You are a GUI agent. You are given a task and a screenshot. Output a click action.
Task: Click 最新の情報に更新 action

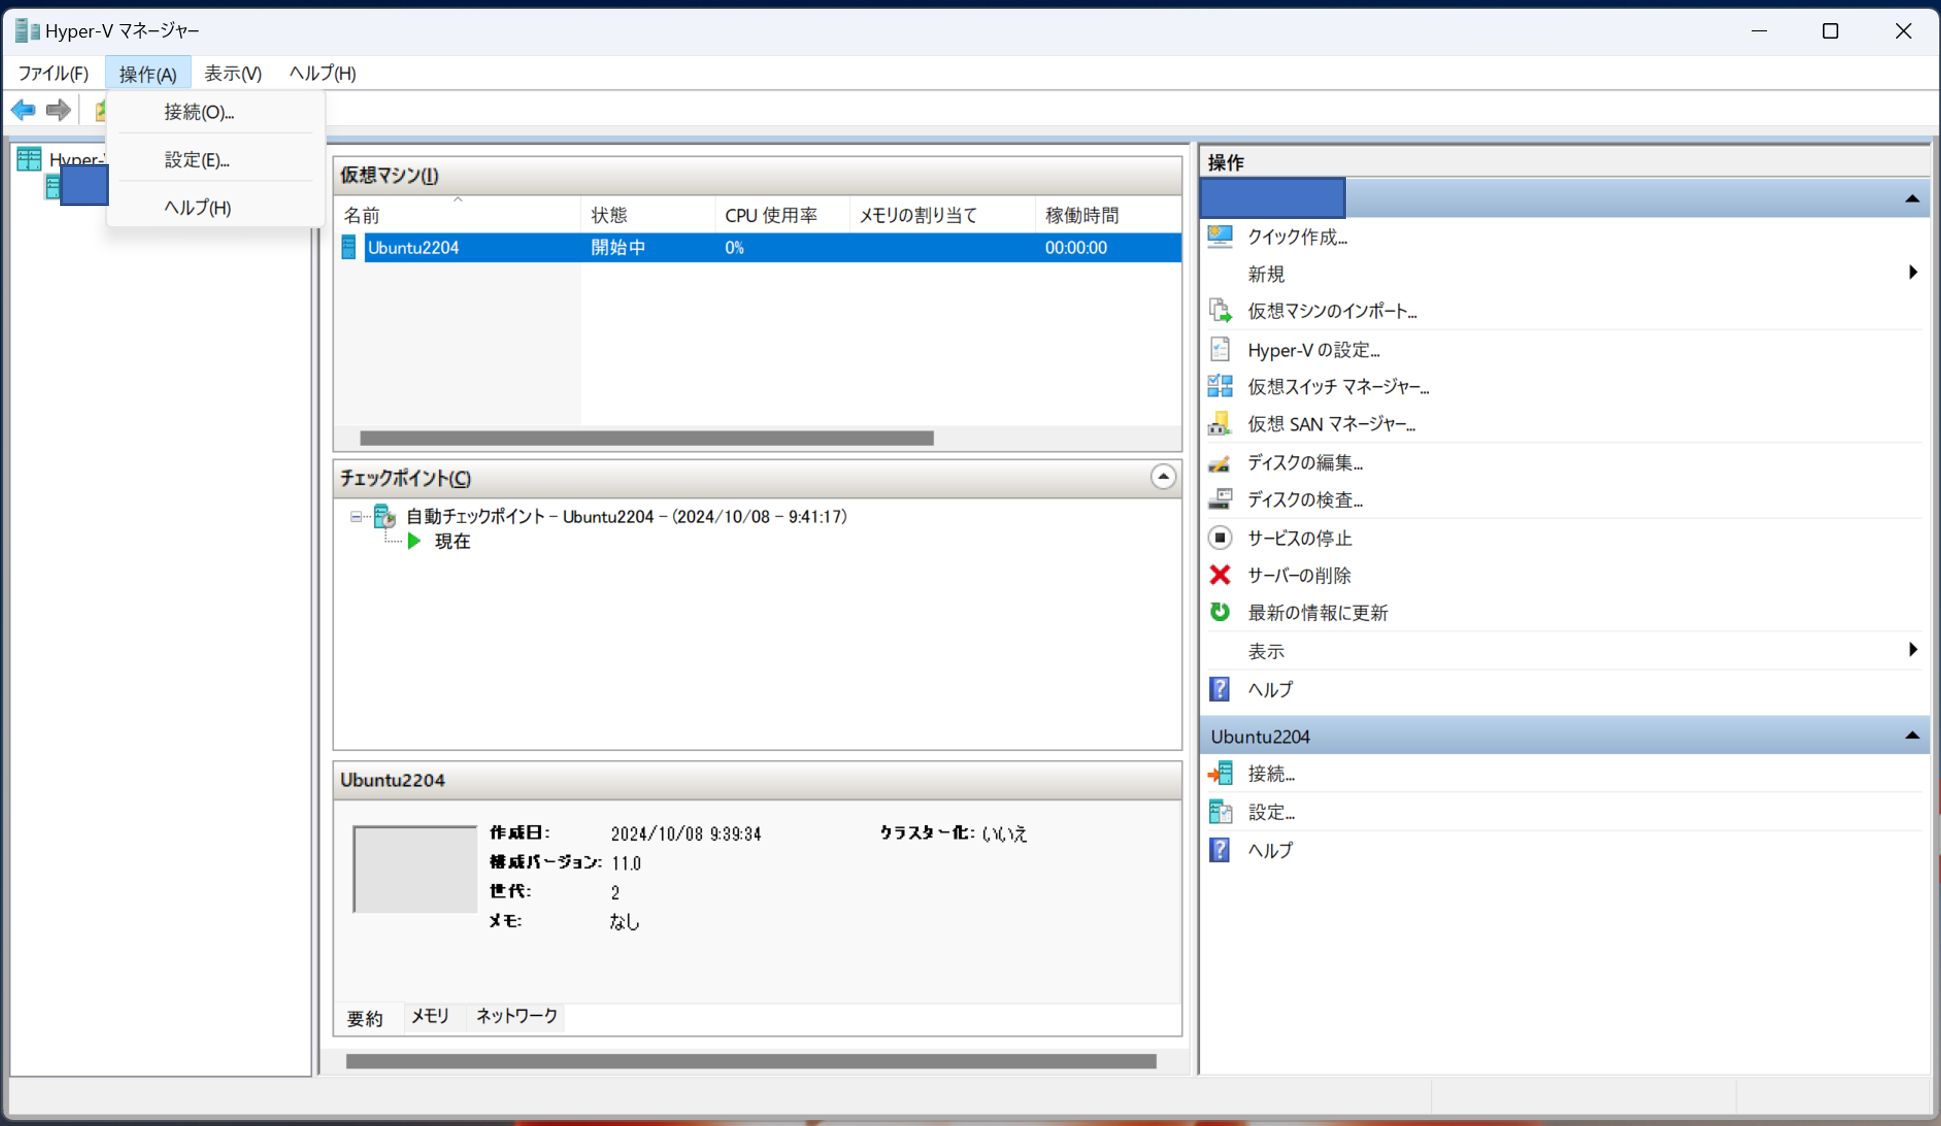(x=1317, y=612)
